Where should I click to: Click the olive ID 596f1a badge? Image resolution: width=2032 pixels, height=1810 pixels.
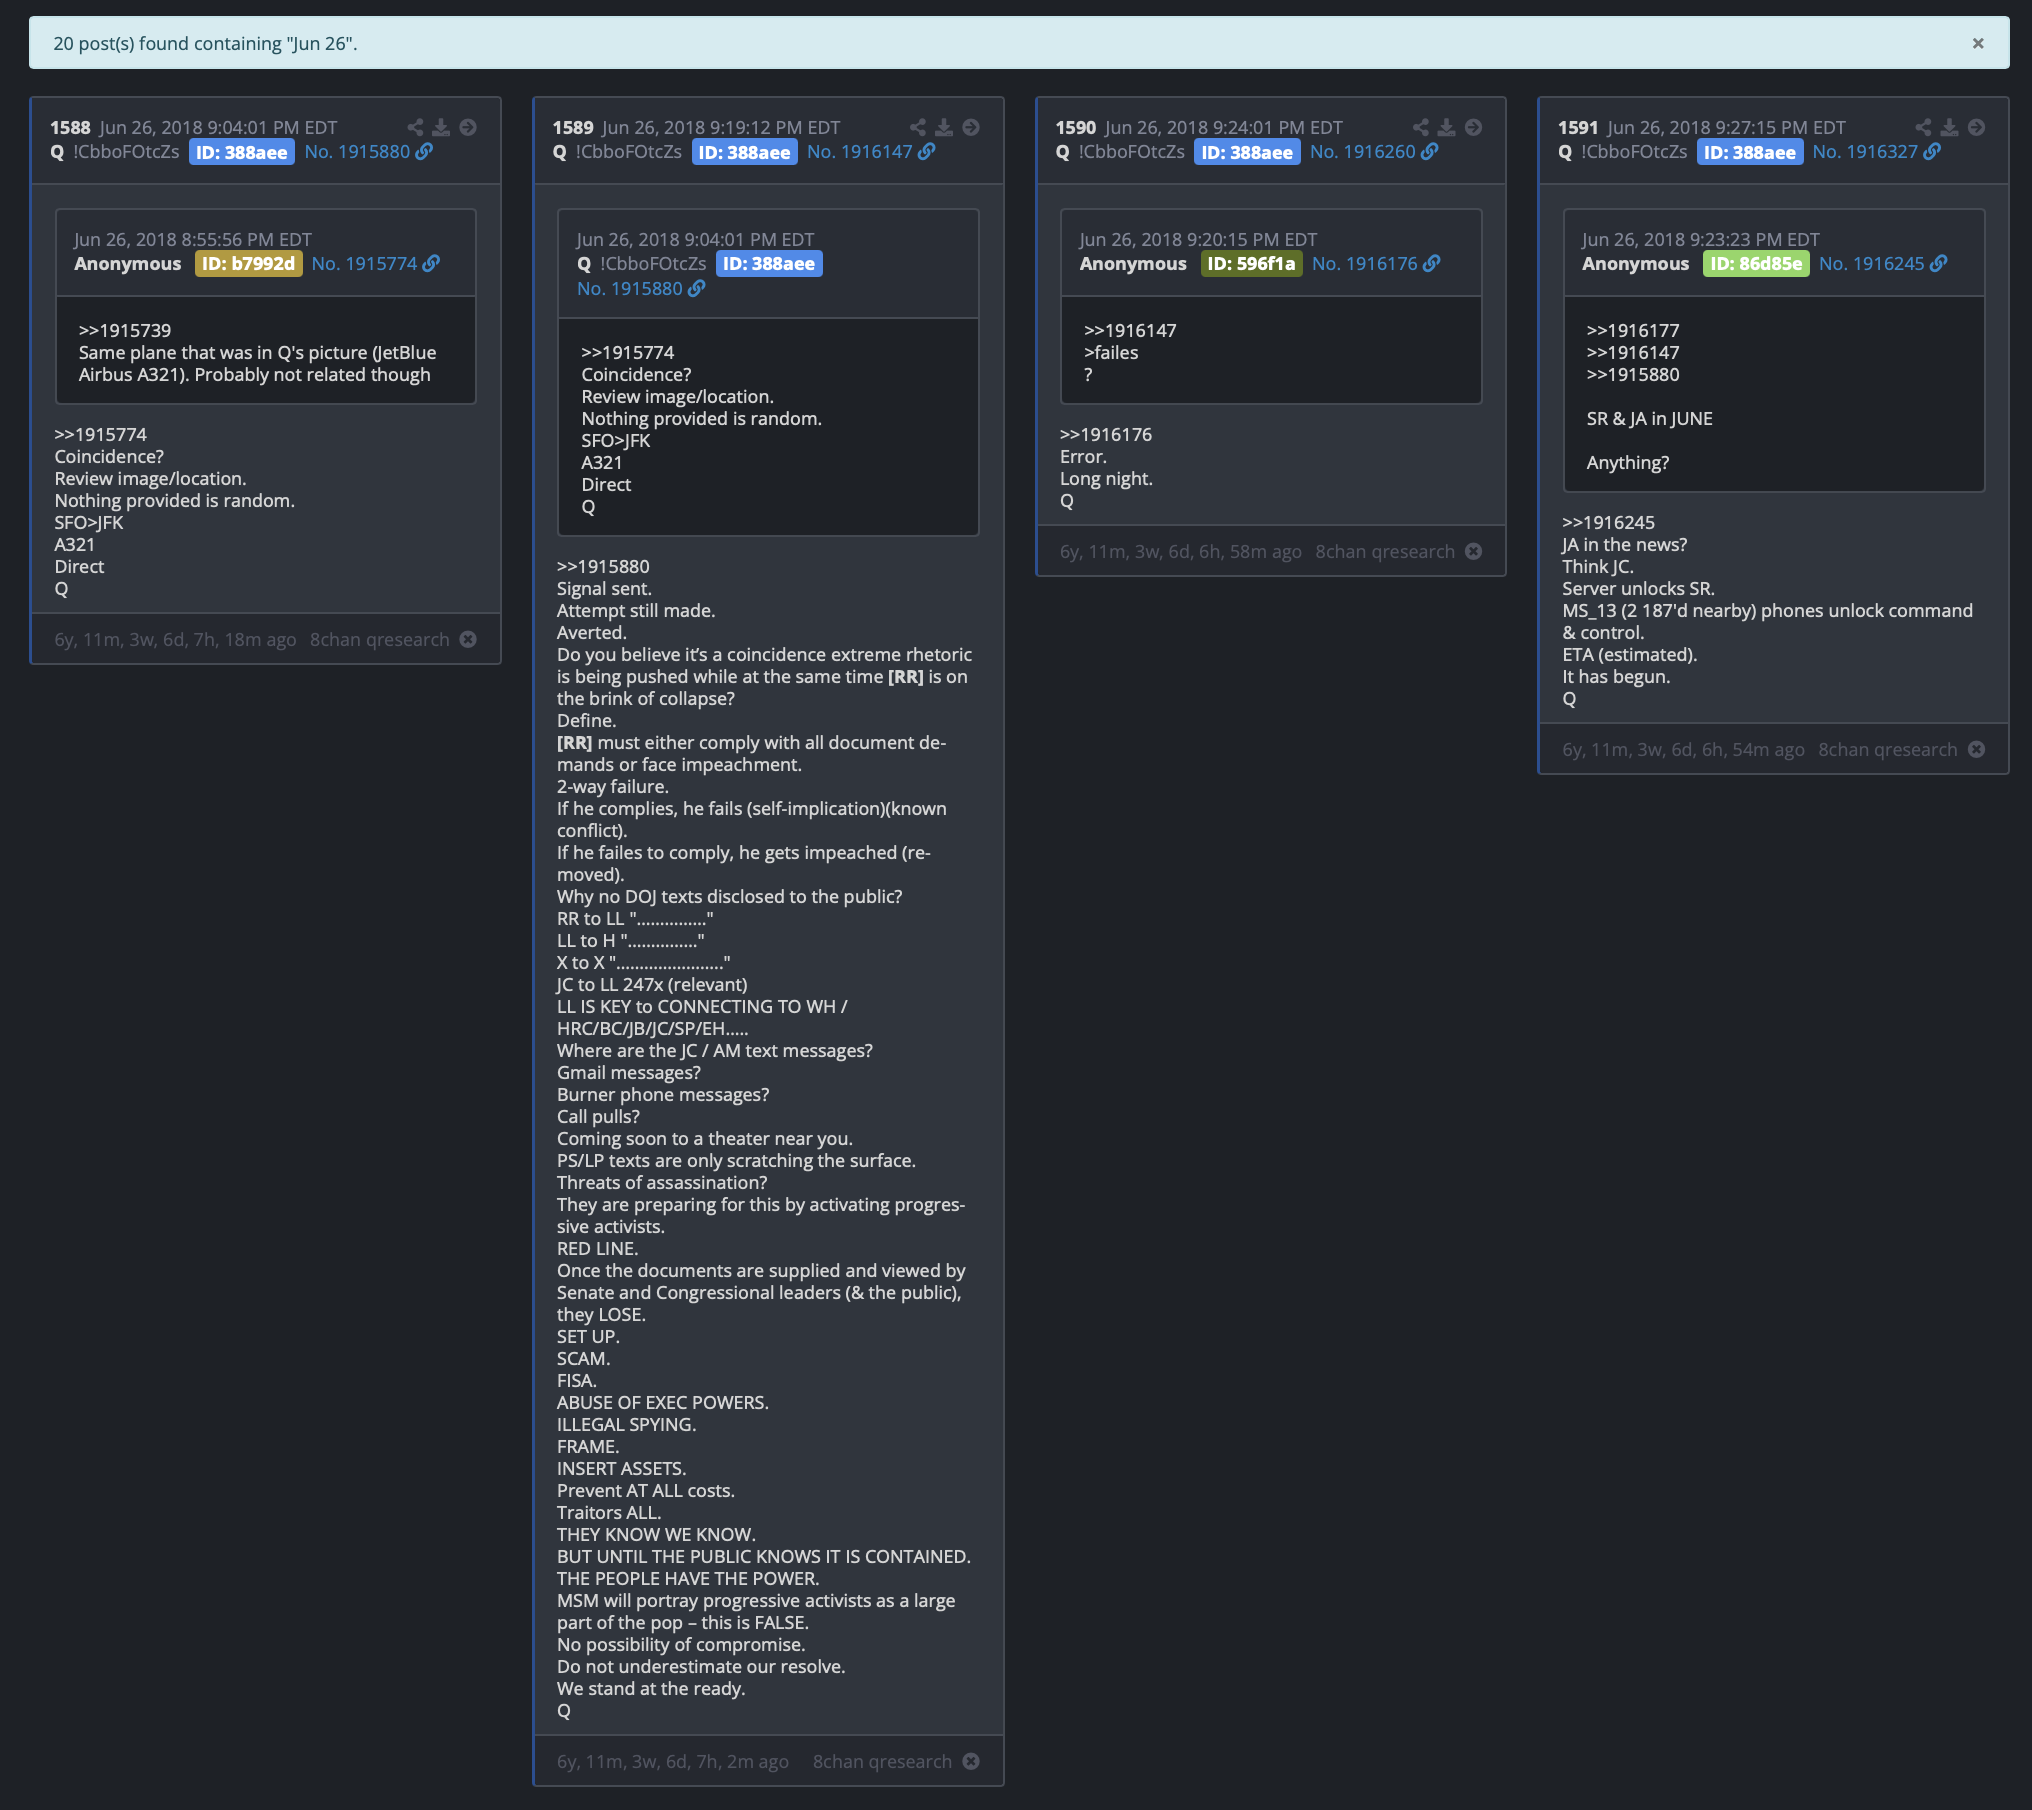coord(1251,264)
